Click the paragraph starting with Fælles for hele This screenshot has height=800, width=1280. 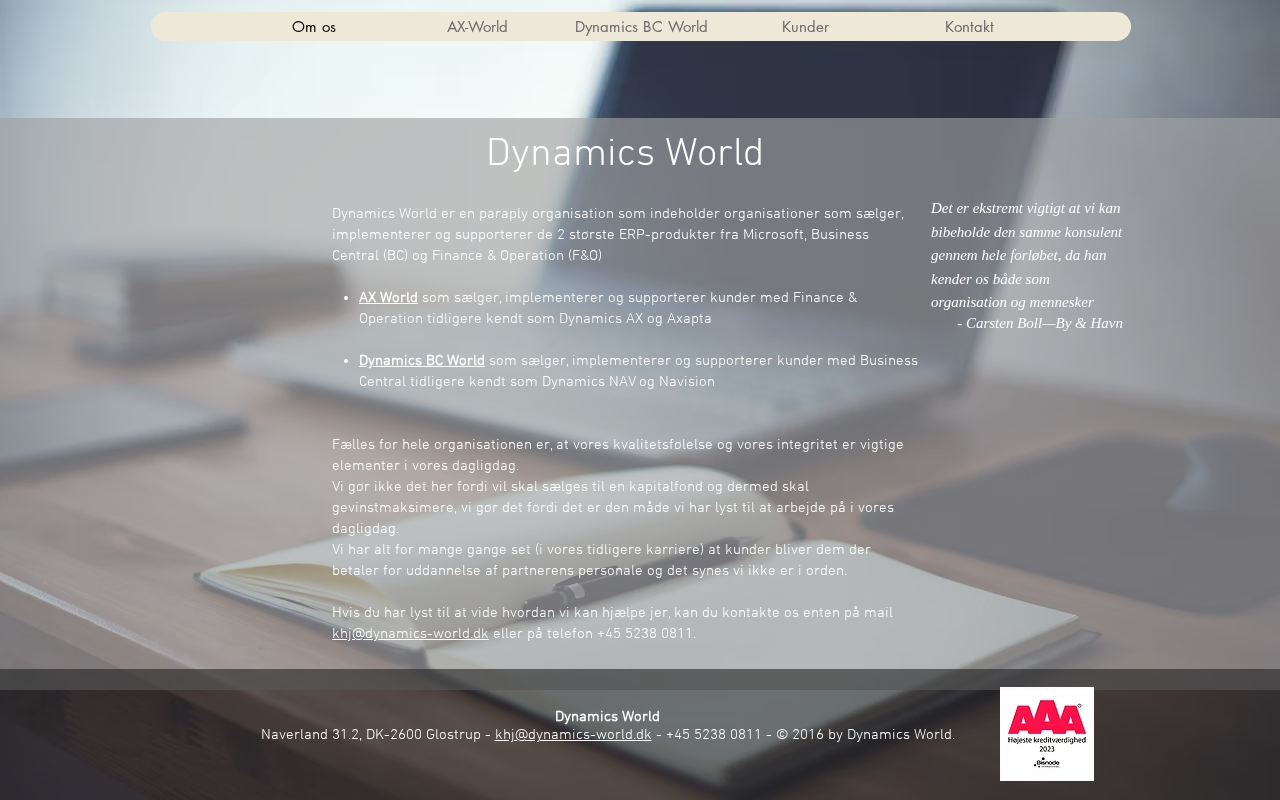click(x=617, y=455)
